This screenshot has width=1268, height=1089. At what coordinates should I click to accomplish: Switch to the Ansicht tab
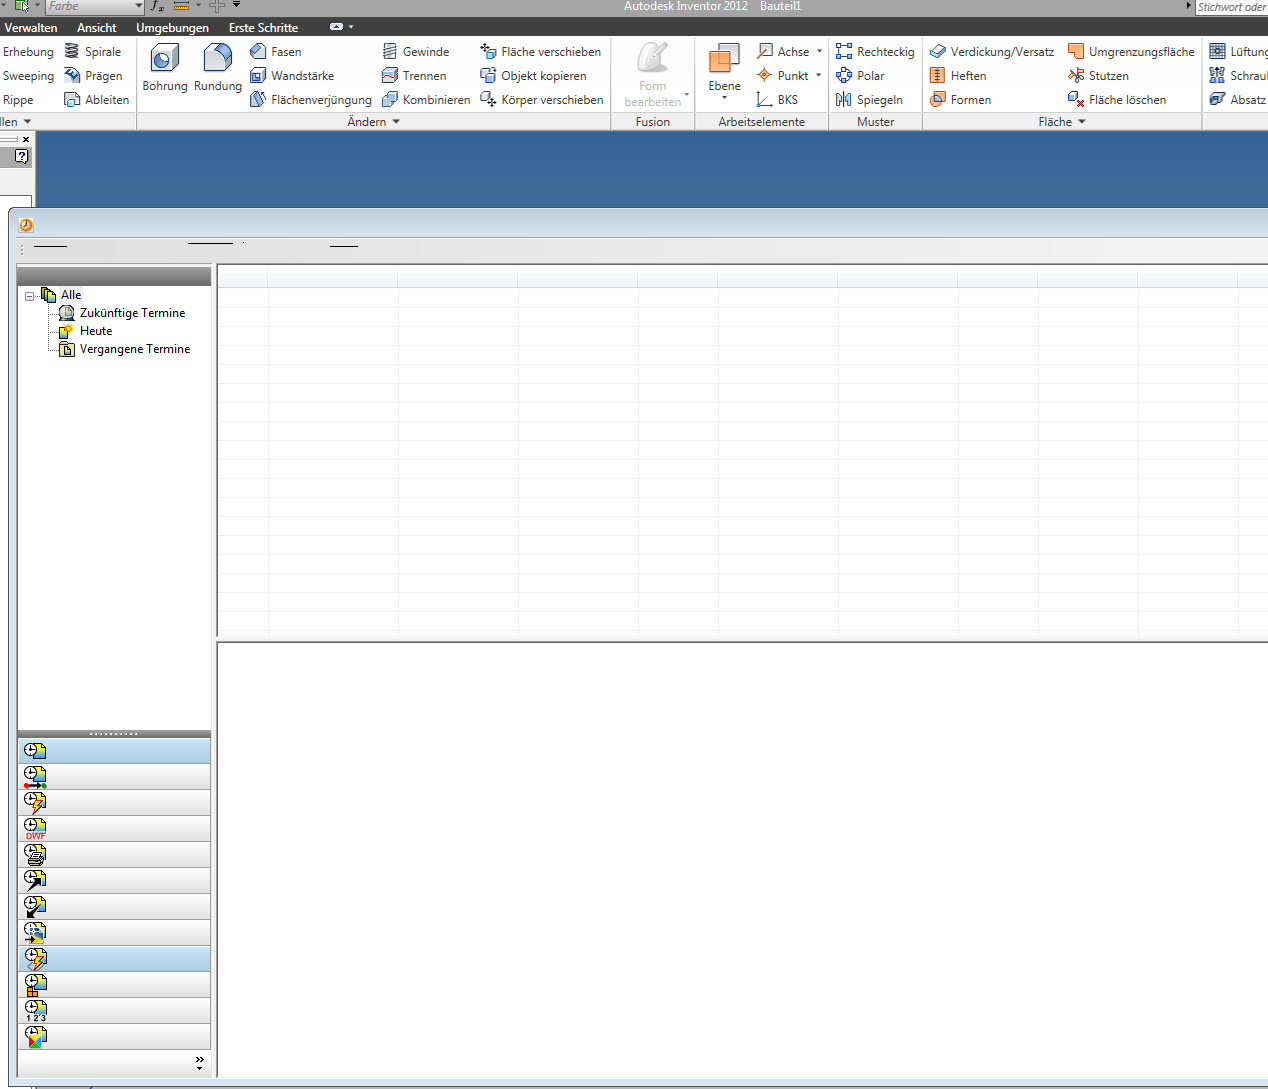pos(97,27)
